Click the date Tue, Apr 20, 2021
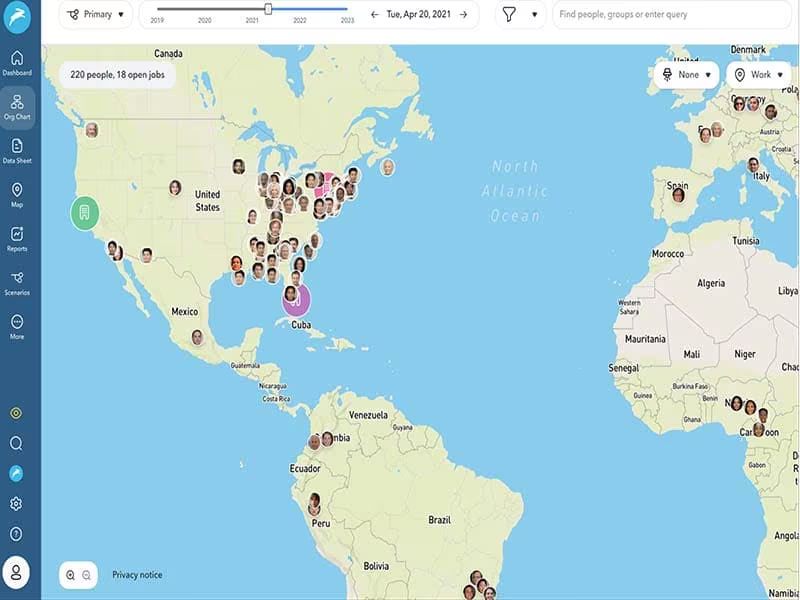This screenshot has height=600, width=800. 418,14
